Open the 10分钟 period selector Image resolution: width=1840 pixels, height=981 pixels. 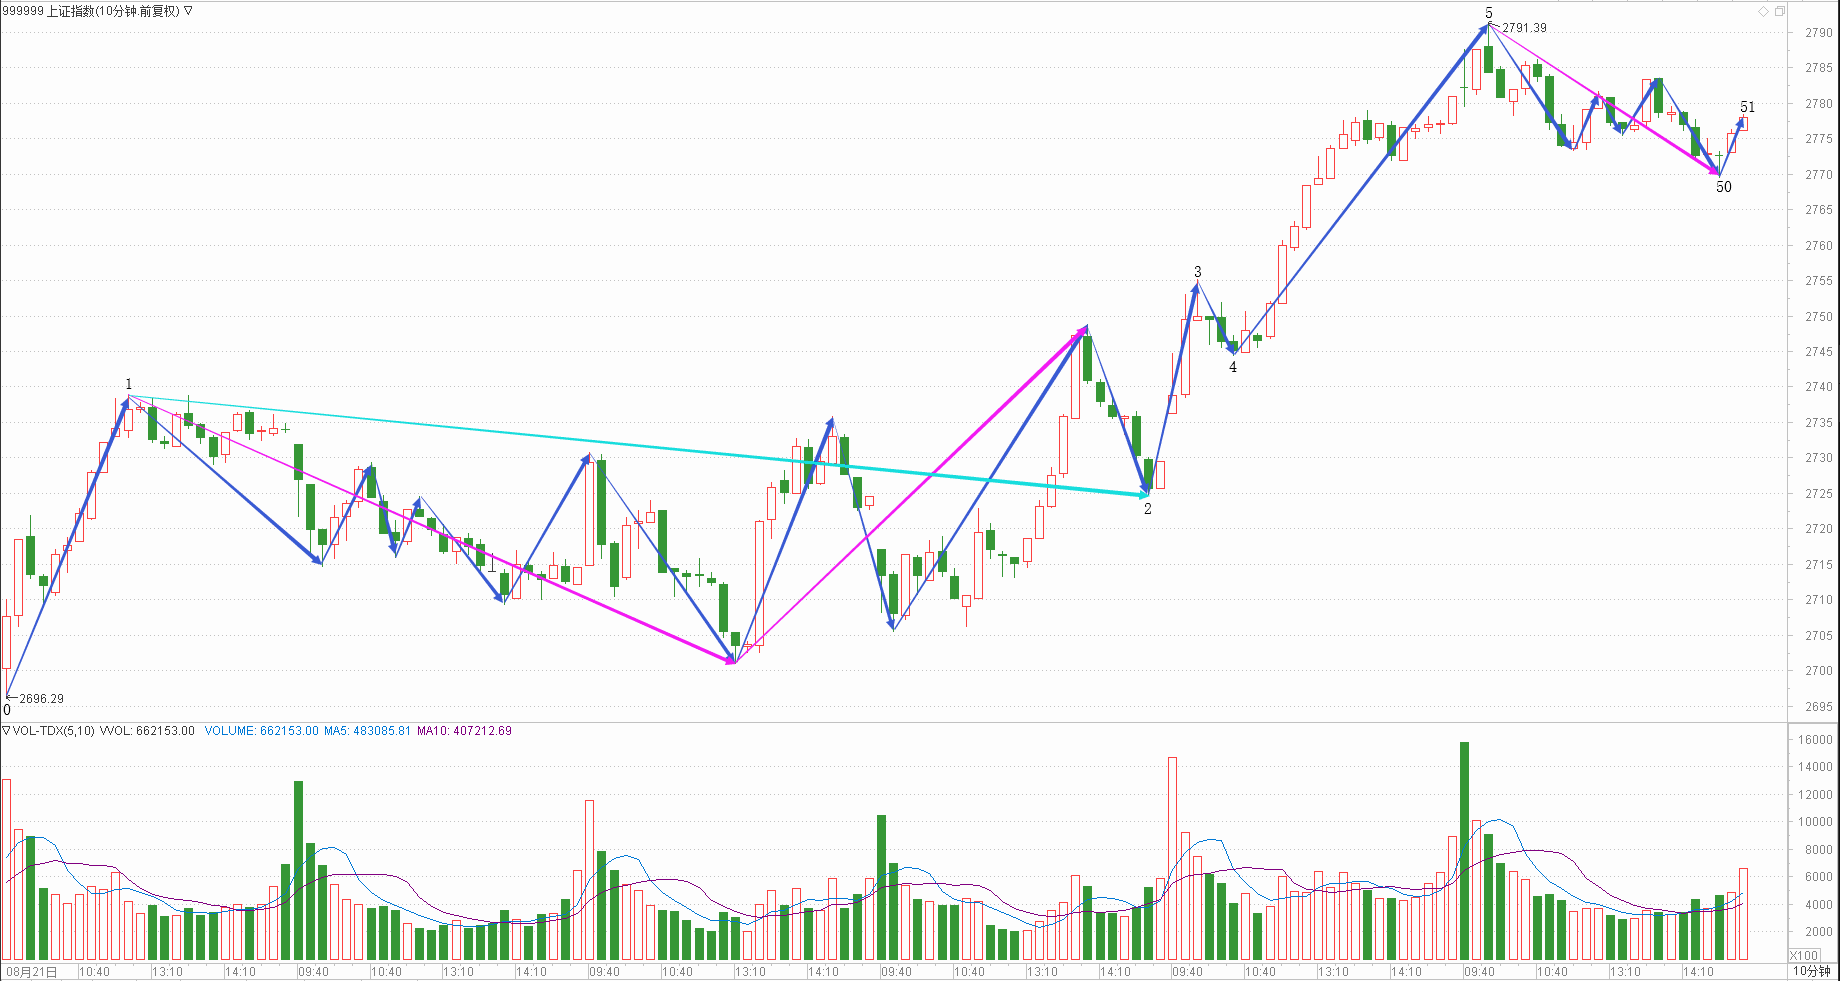click(1811, 971)
